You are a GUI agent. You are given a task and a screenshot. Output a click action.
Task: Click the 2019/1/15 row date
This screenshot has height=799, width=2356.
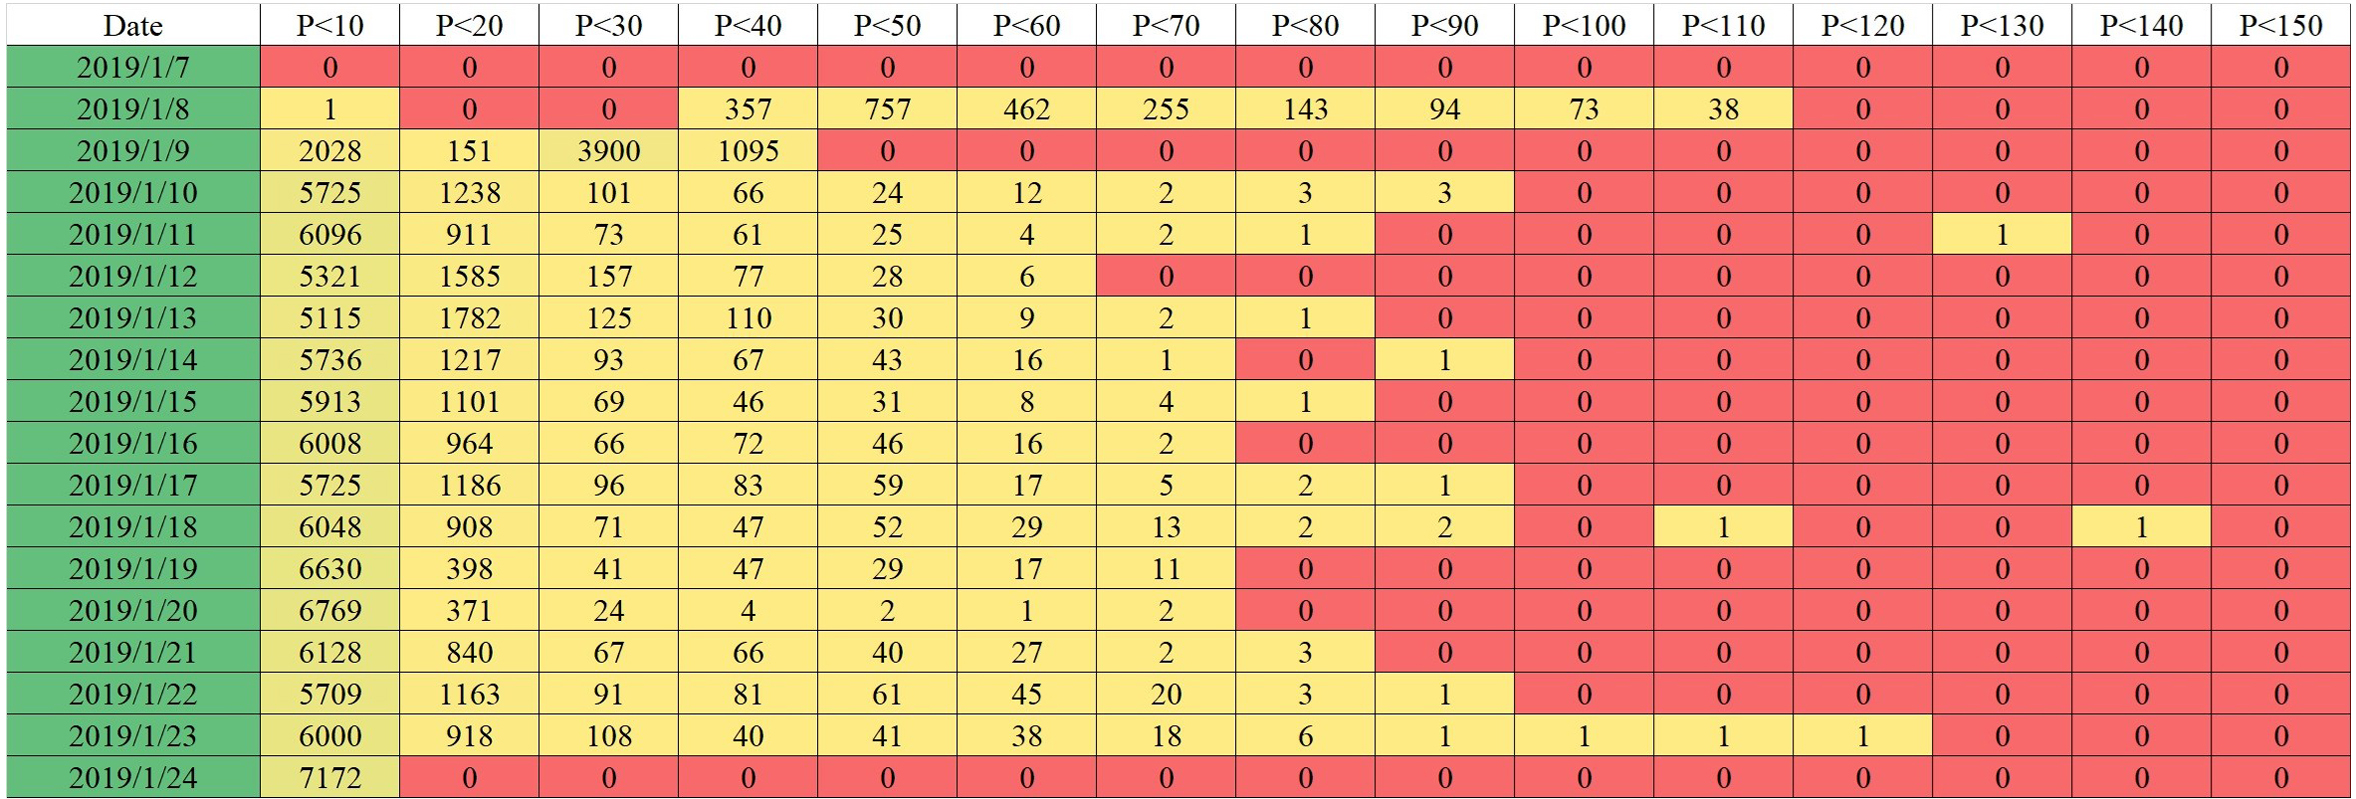click(x=133, y=401)
